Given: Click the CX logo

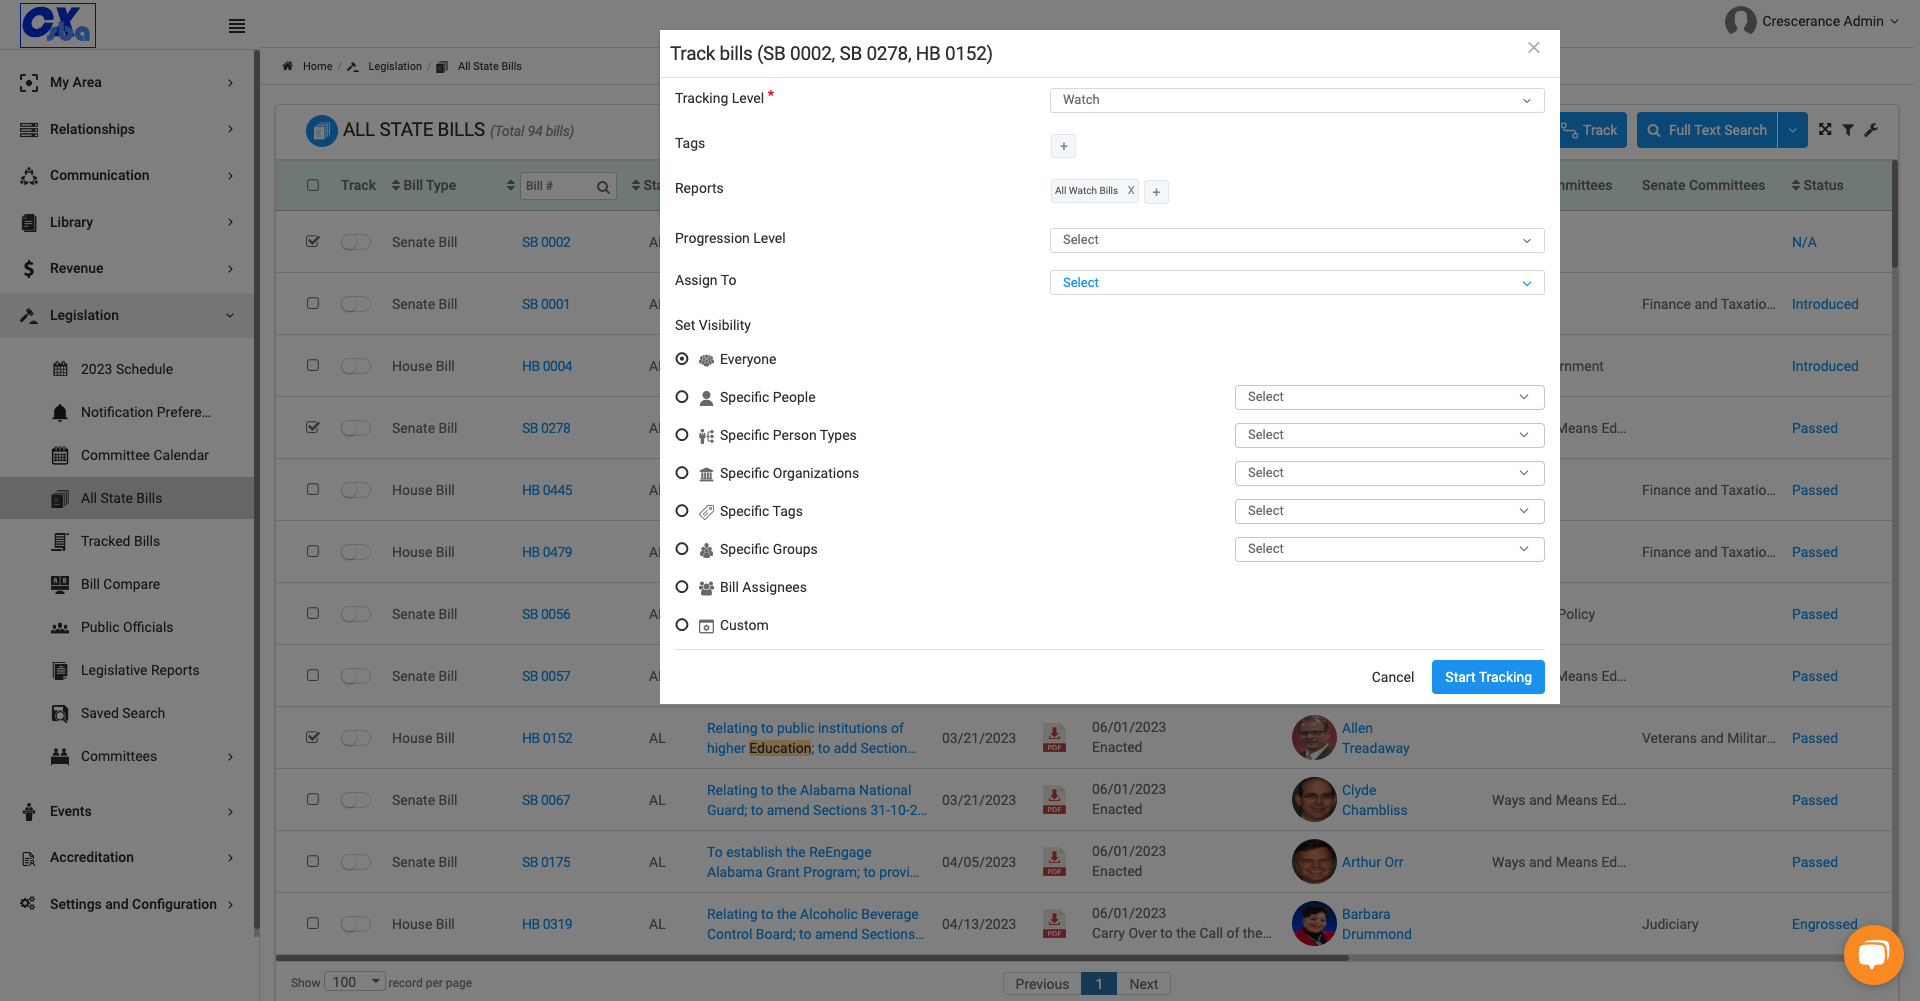Looking at the screenshot, I should tap(58, 25).
